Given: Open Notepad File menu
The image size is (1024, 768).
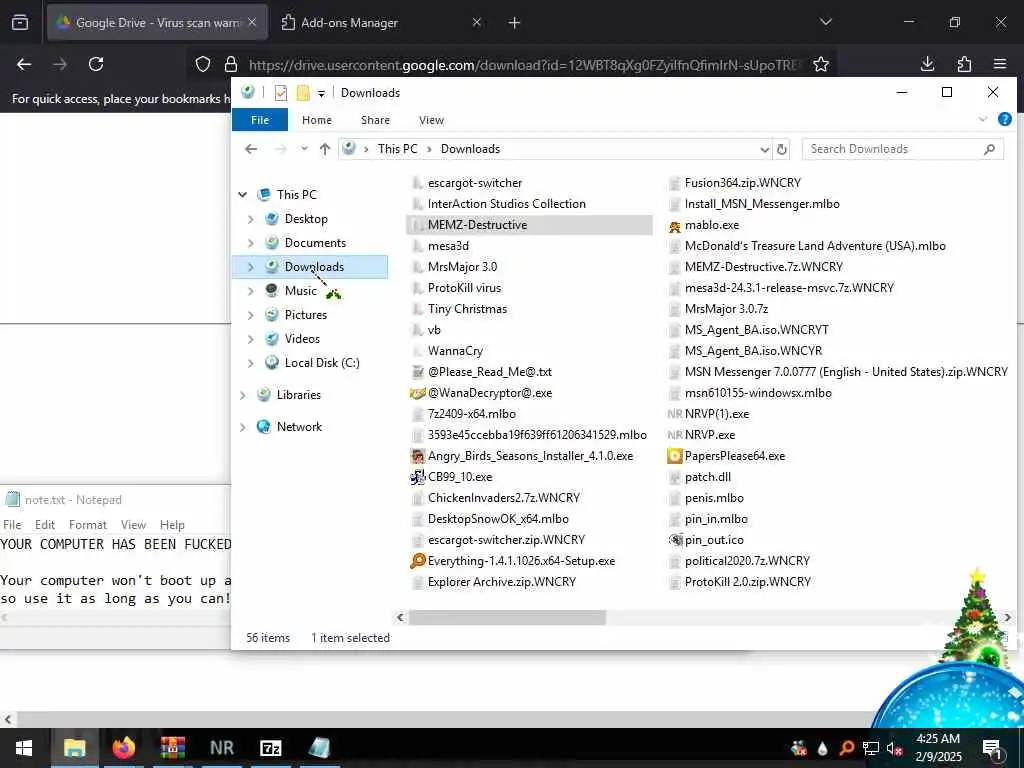Looking at the screenshot, I should click(x=12, y=525).
